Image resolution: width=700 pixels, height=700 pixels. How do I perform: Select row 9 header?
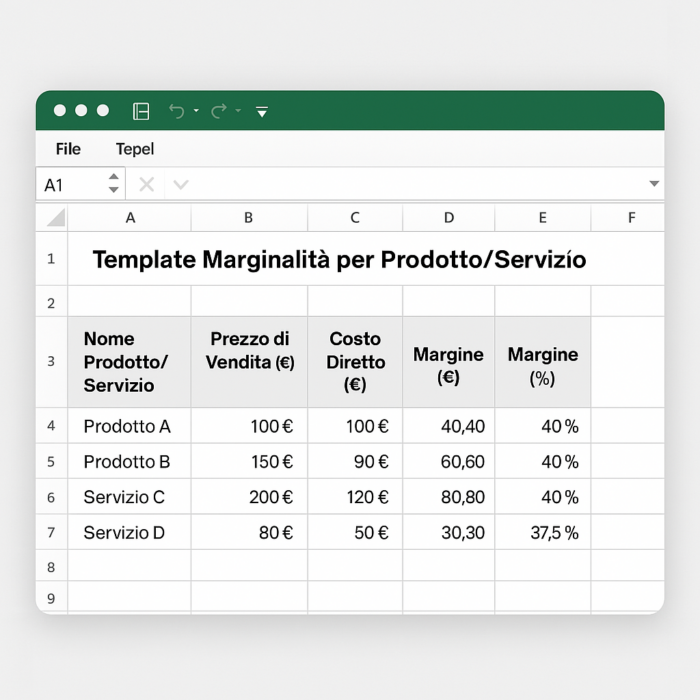(51, 597)
